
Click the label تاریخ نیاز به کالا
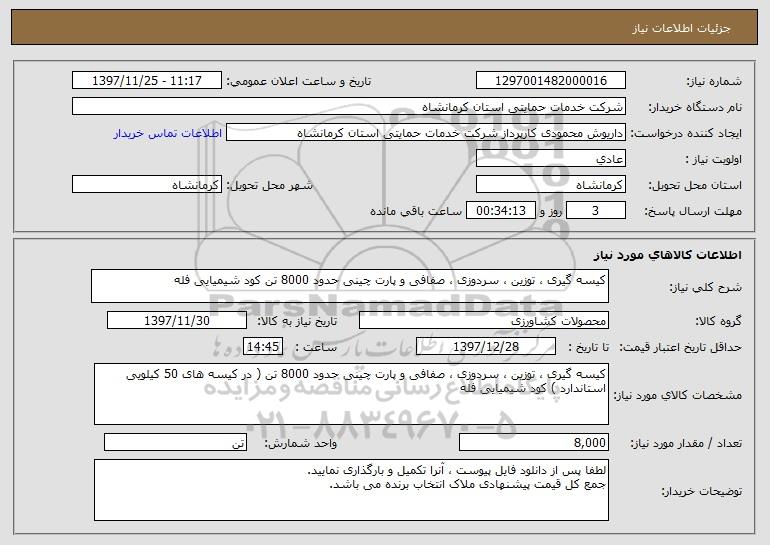(297, 321)
